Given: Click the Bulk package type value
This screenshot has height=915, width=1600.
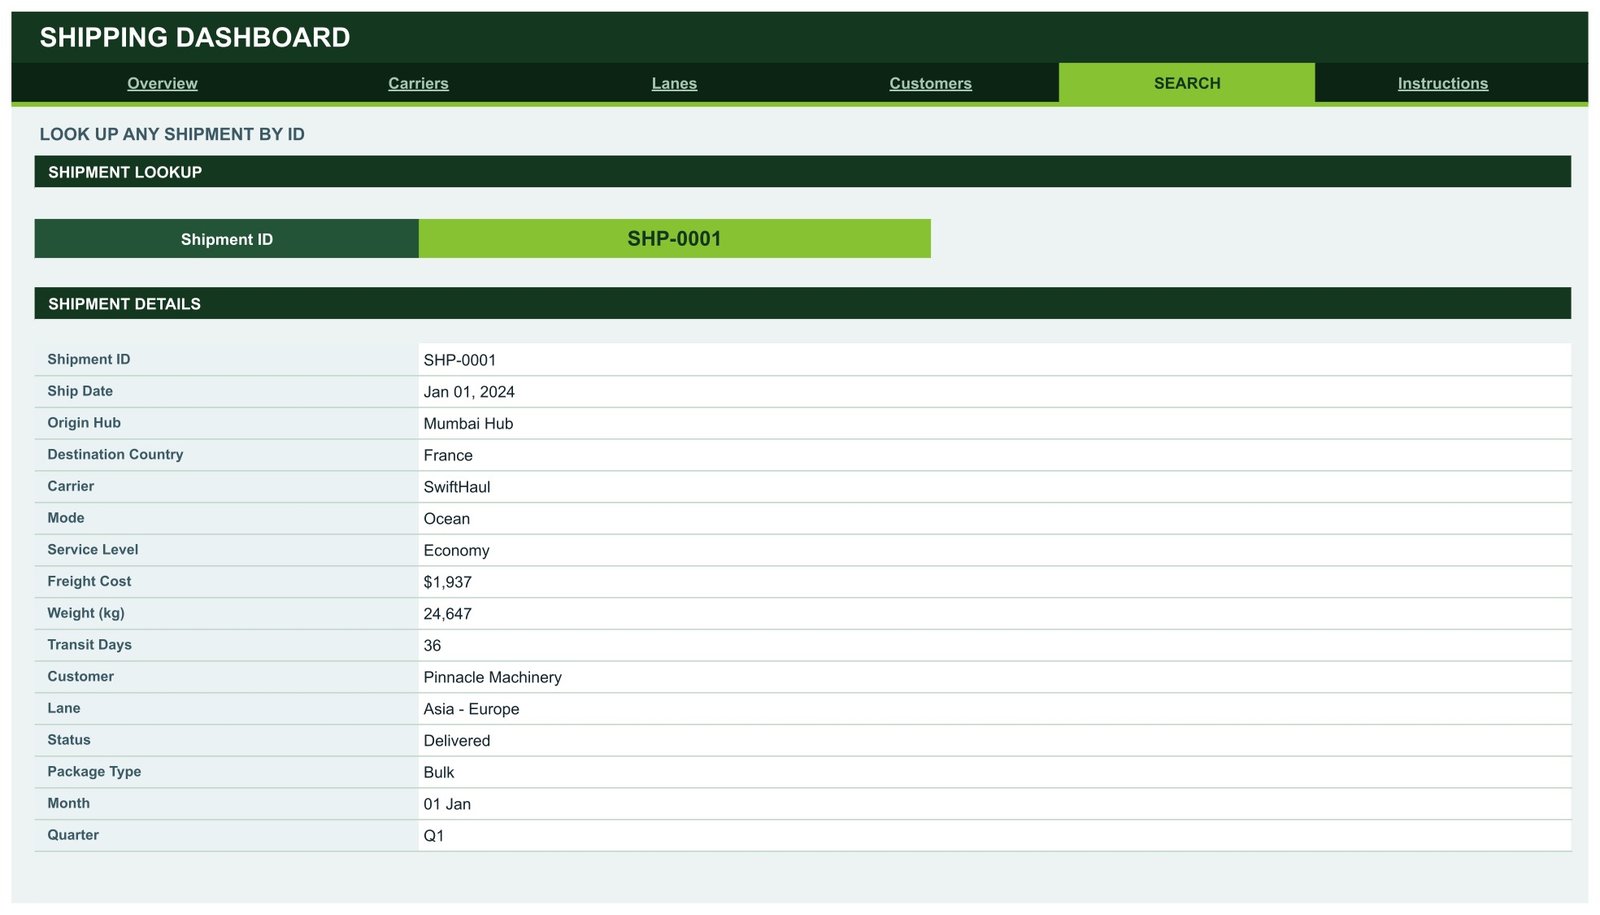Looking at the screenshot, I should click(x=439, y=773).
